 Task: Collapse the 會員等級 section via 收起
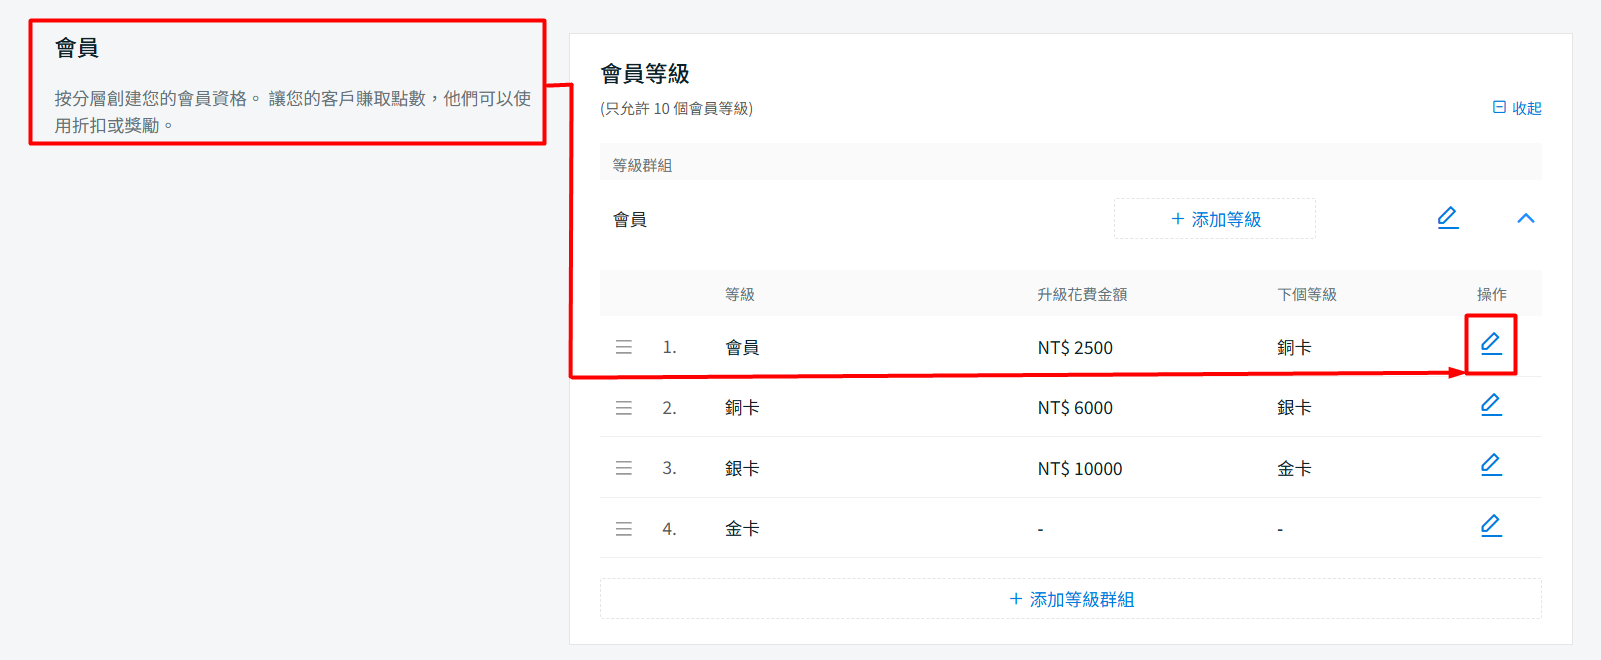pyautogui.click(x=1517, y=108)
